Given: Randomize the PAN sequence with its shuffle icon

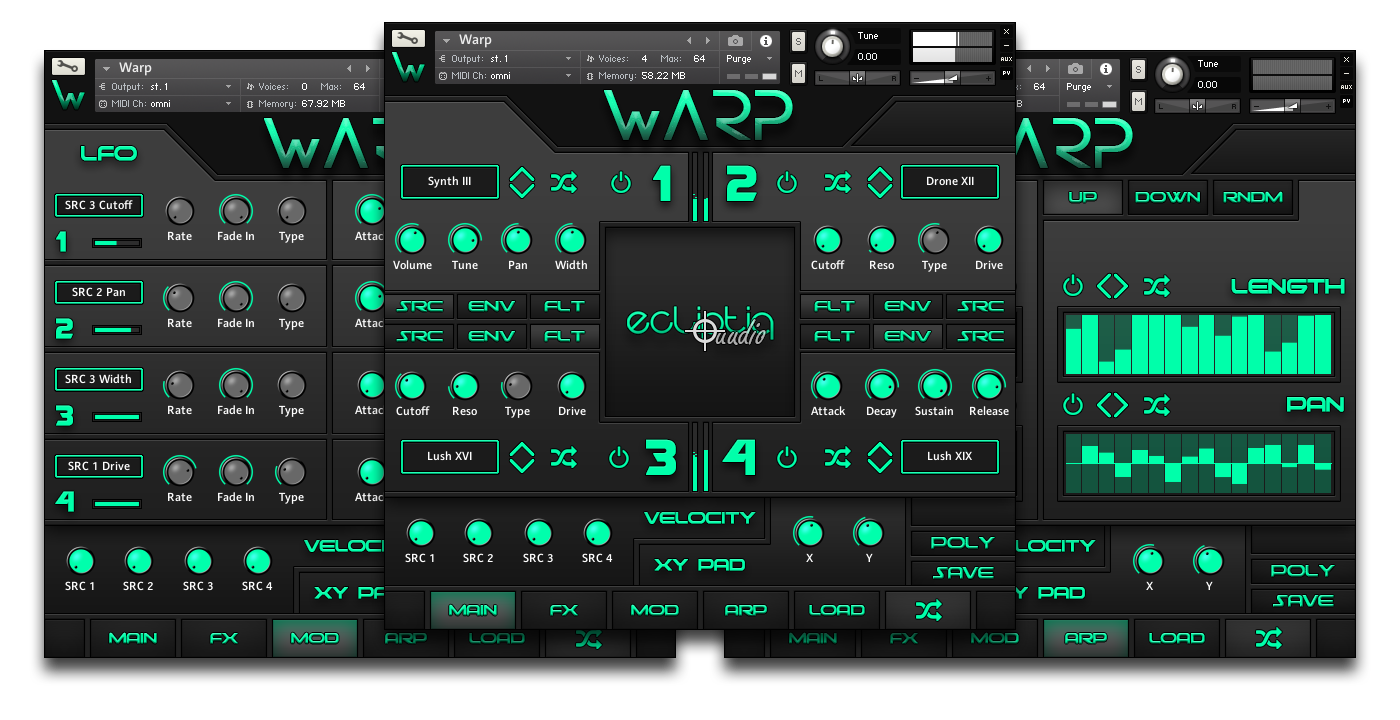Looking at the screenshot, I should 1157,405.
